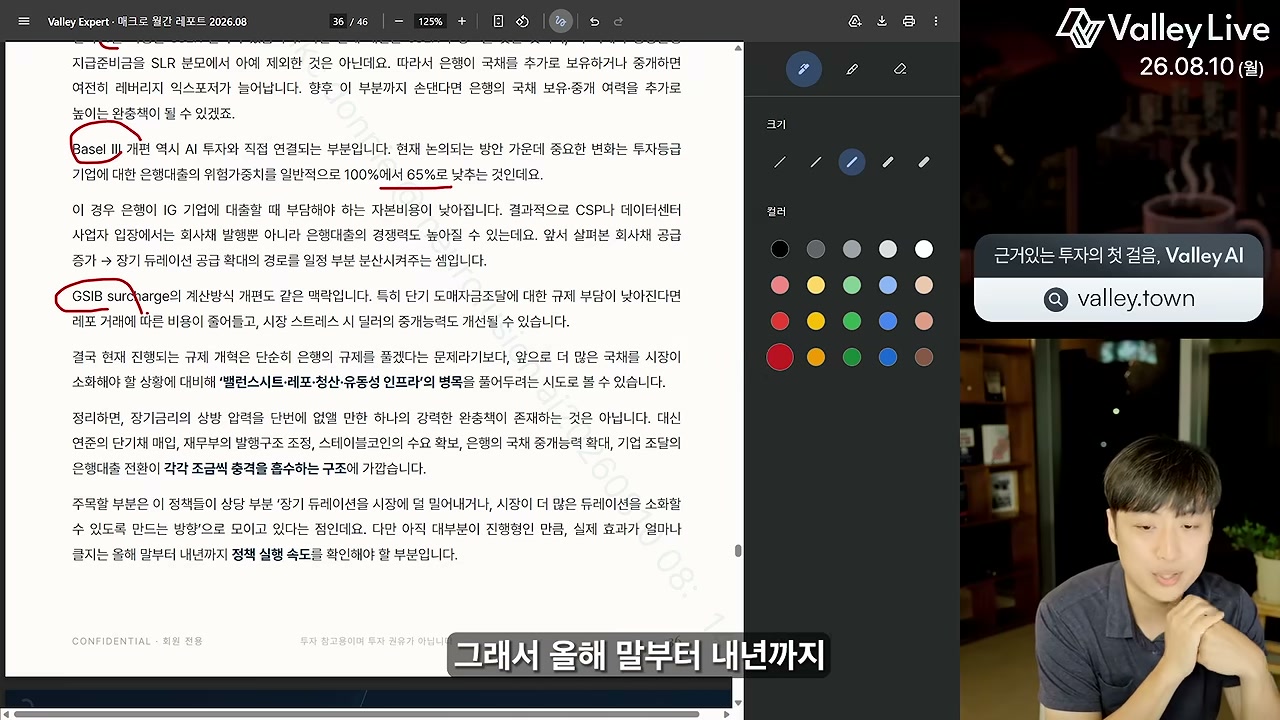Choose the second thickest pen size
The height and width of the screenshot is (720, 1280).
[888, 162]
